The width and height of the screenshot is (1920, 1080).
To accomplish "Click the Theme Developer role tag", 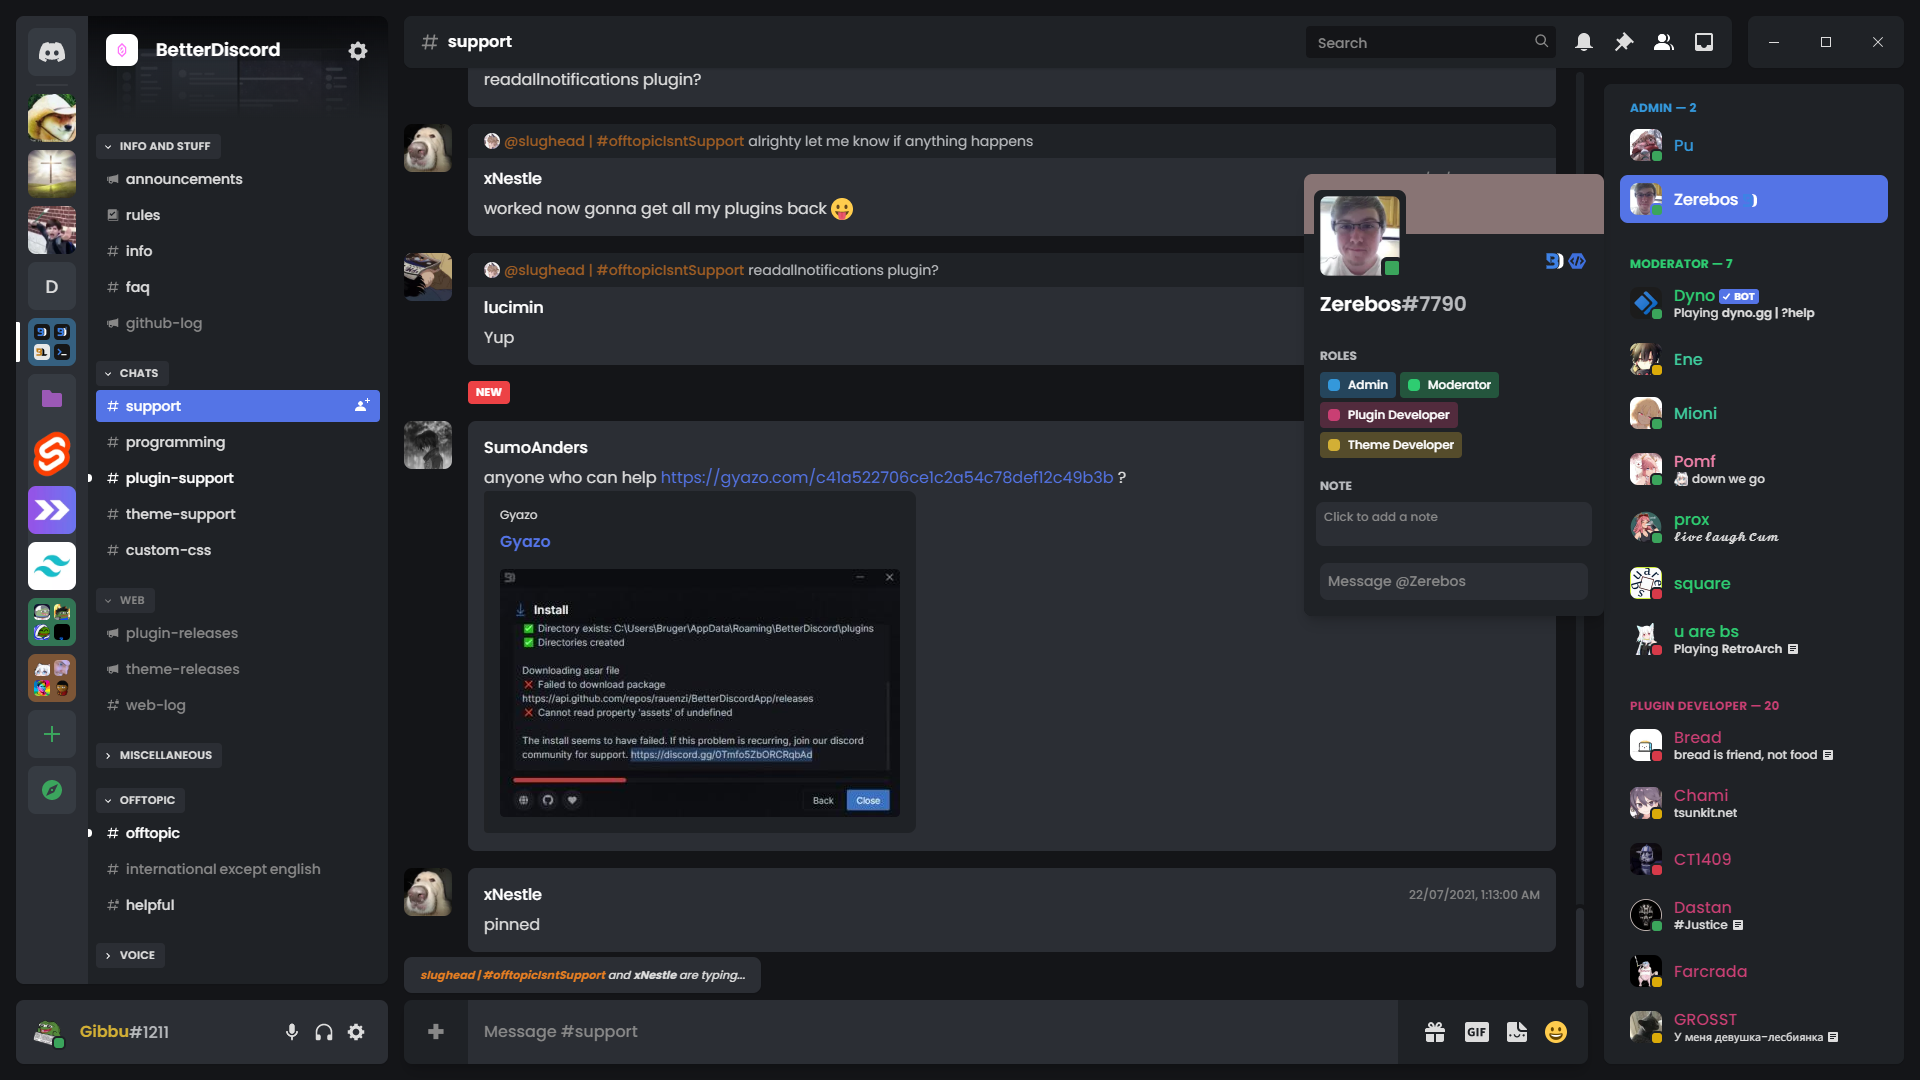I will tap(1390, 445).
